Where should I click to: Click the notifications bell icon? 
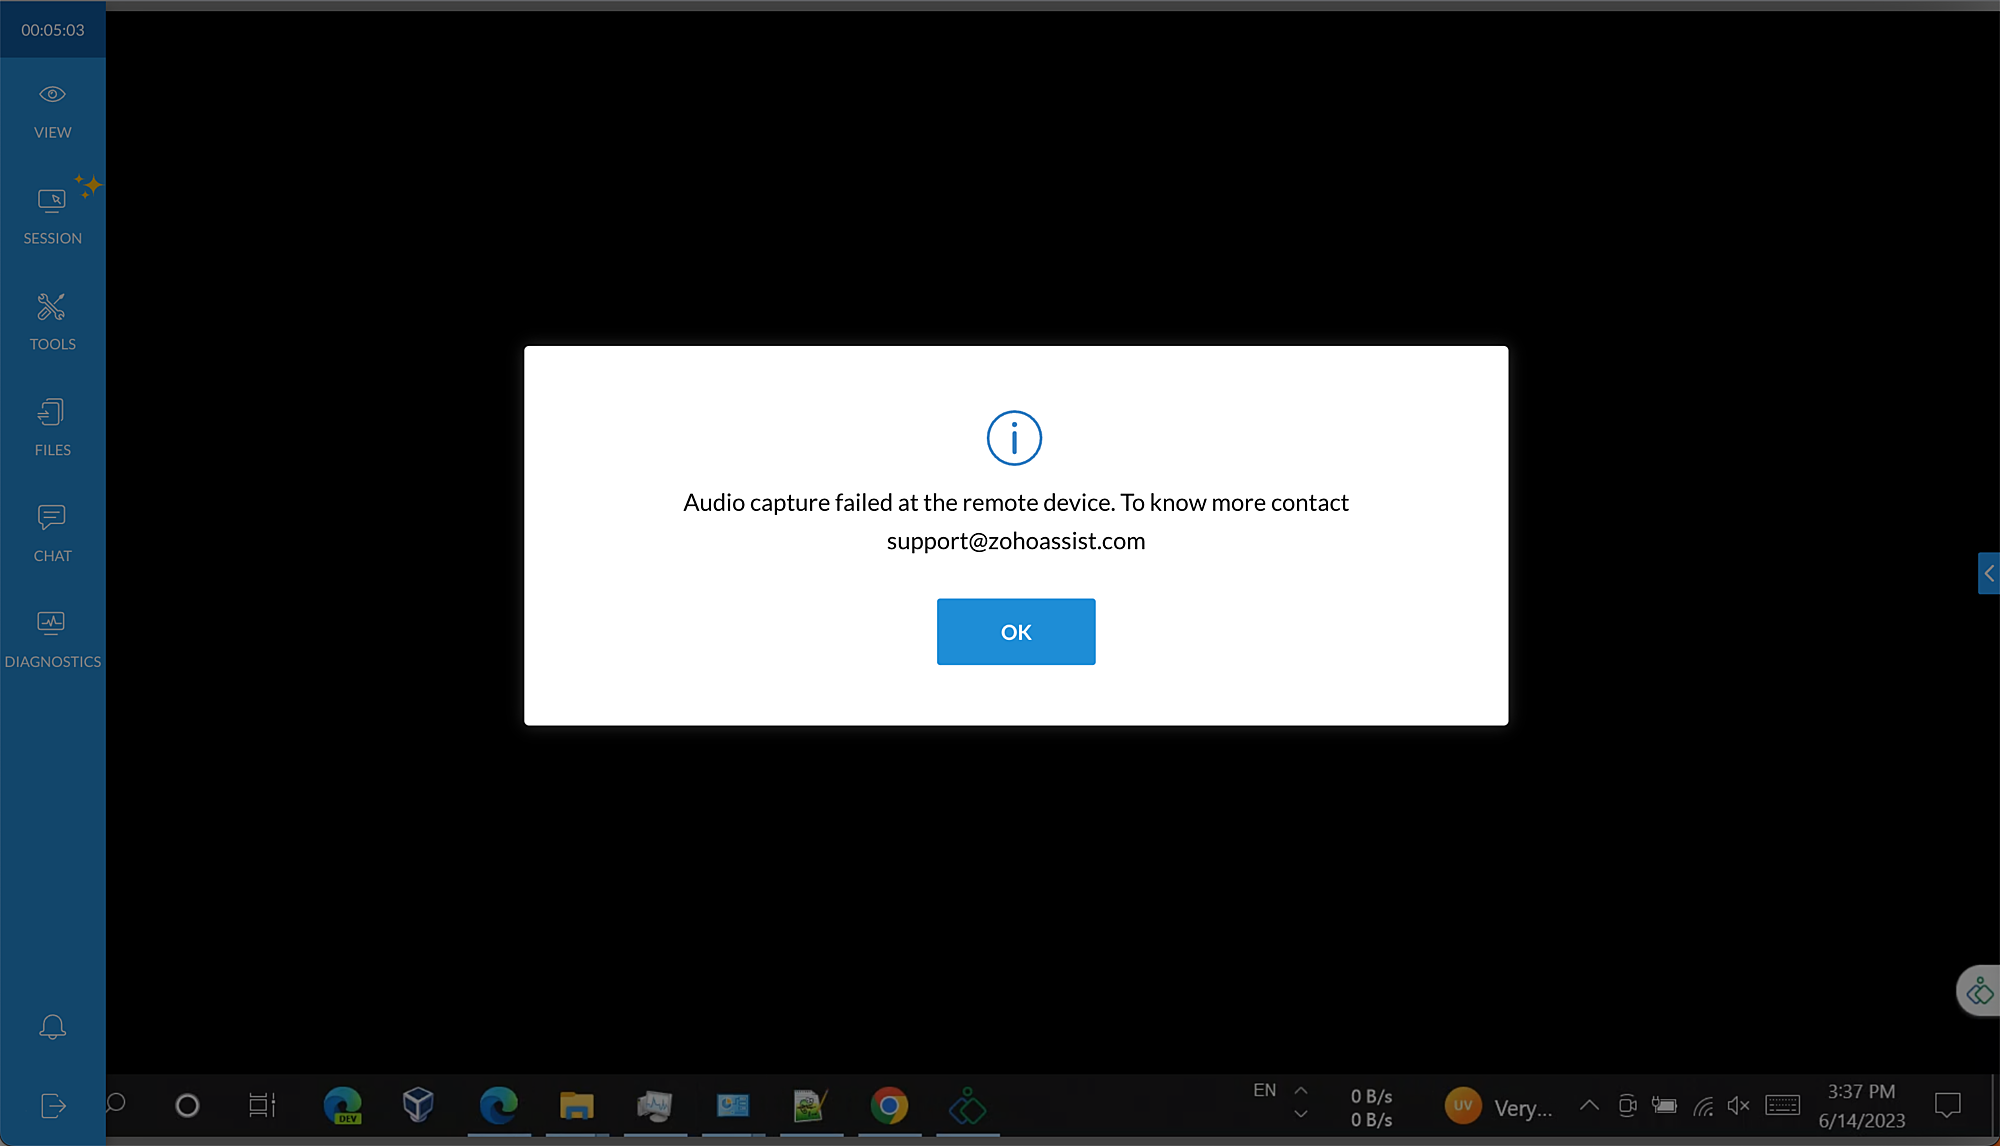point(52,1027)
